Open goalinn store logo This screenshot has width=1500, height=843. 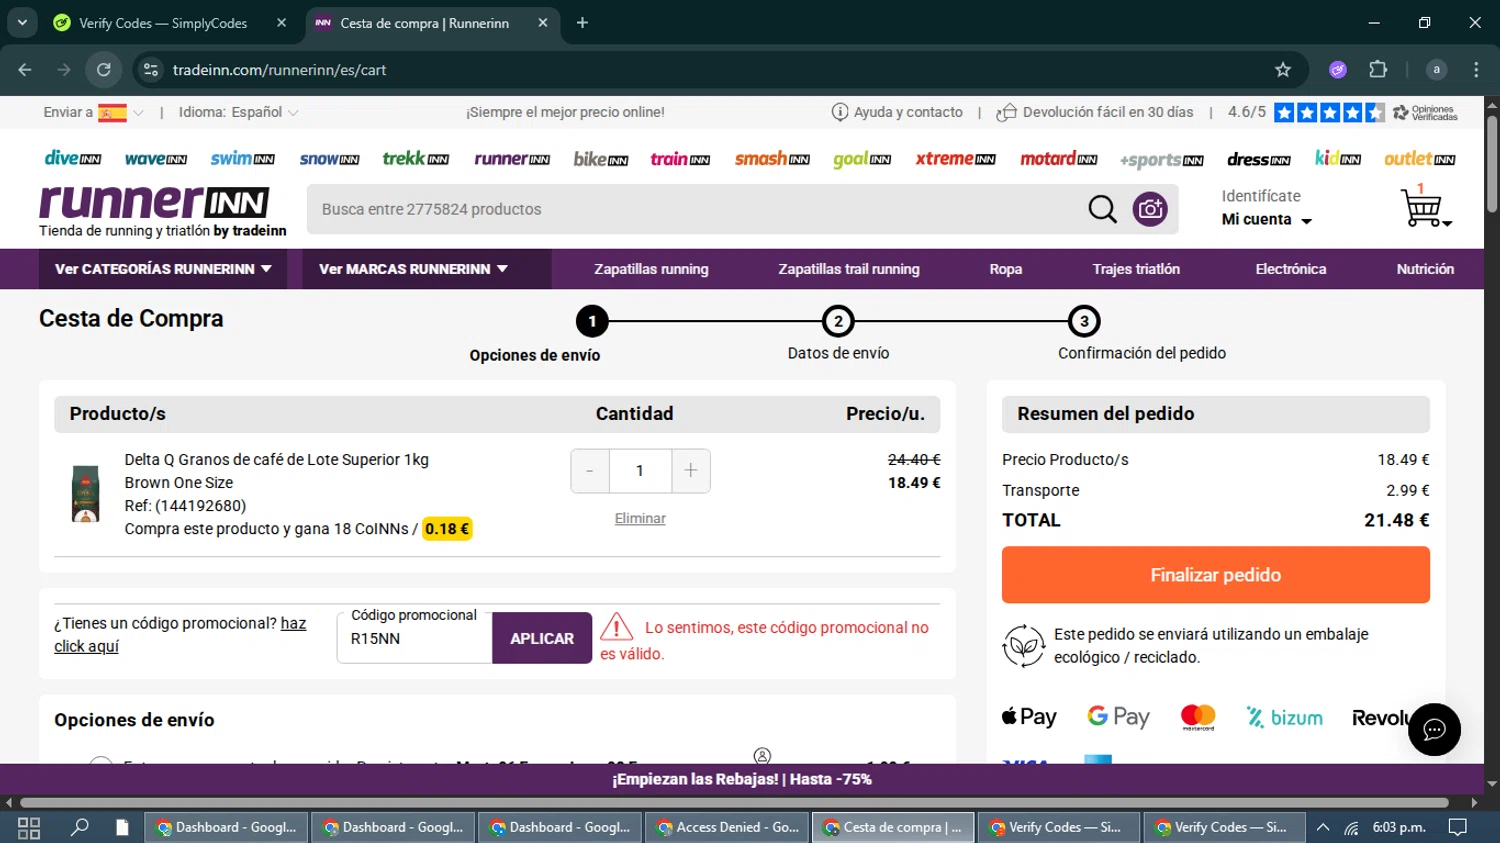(x=861, y=159)
